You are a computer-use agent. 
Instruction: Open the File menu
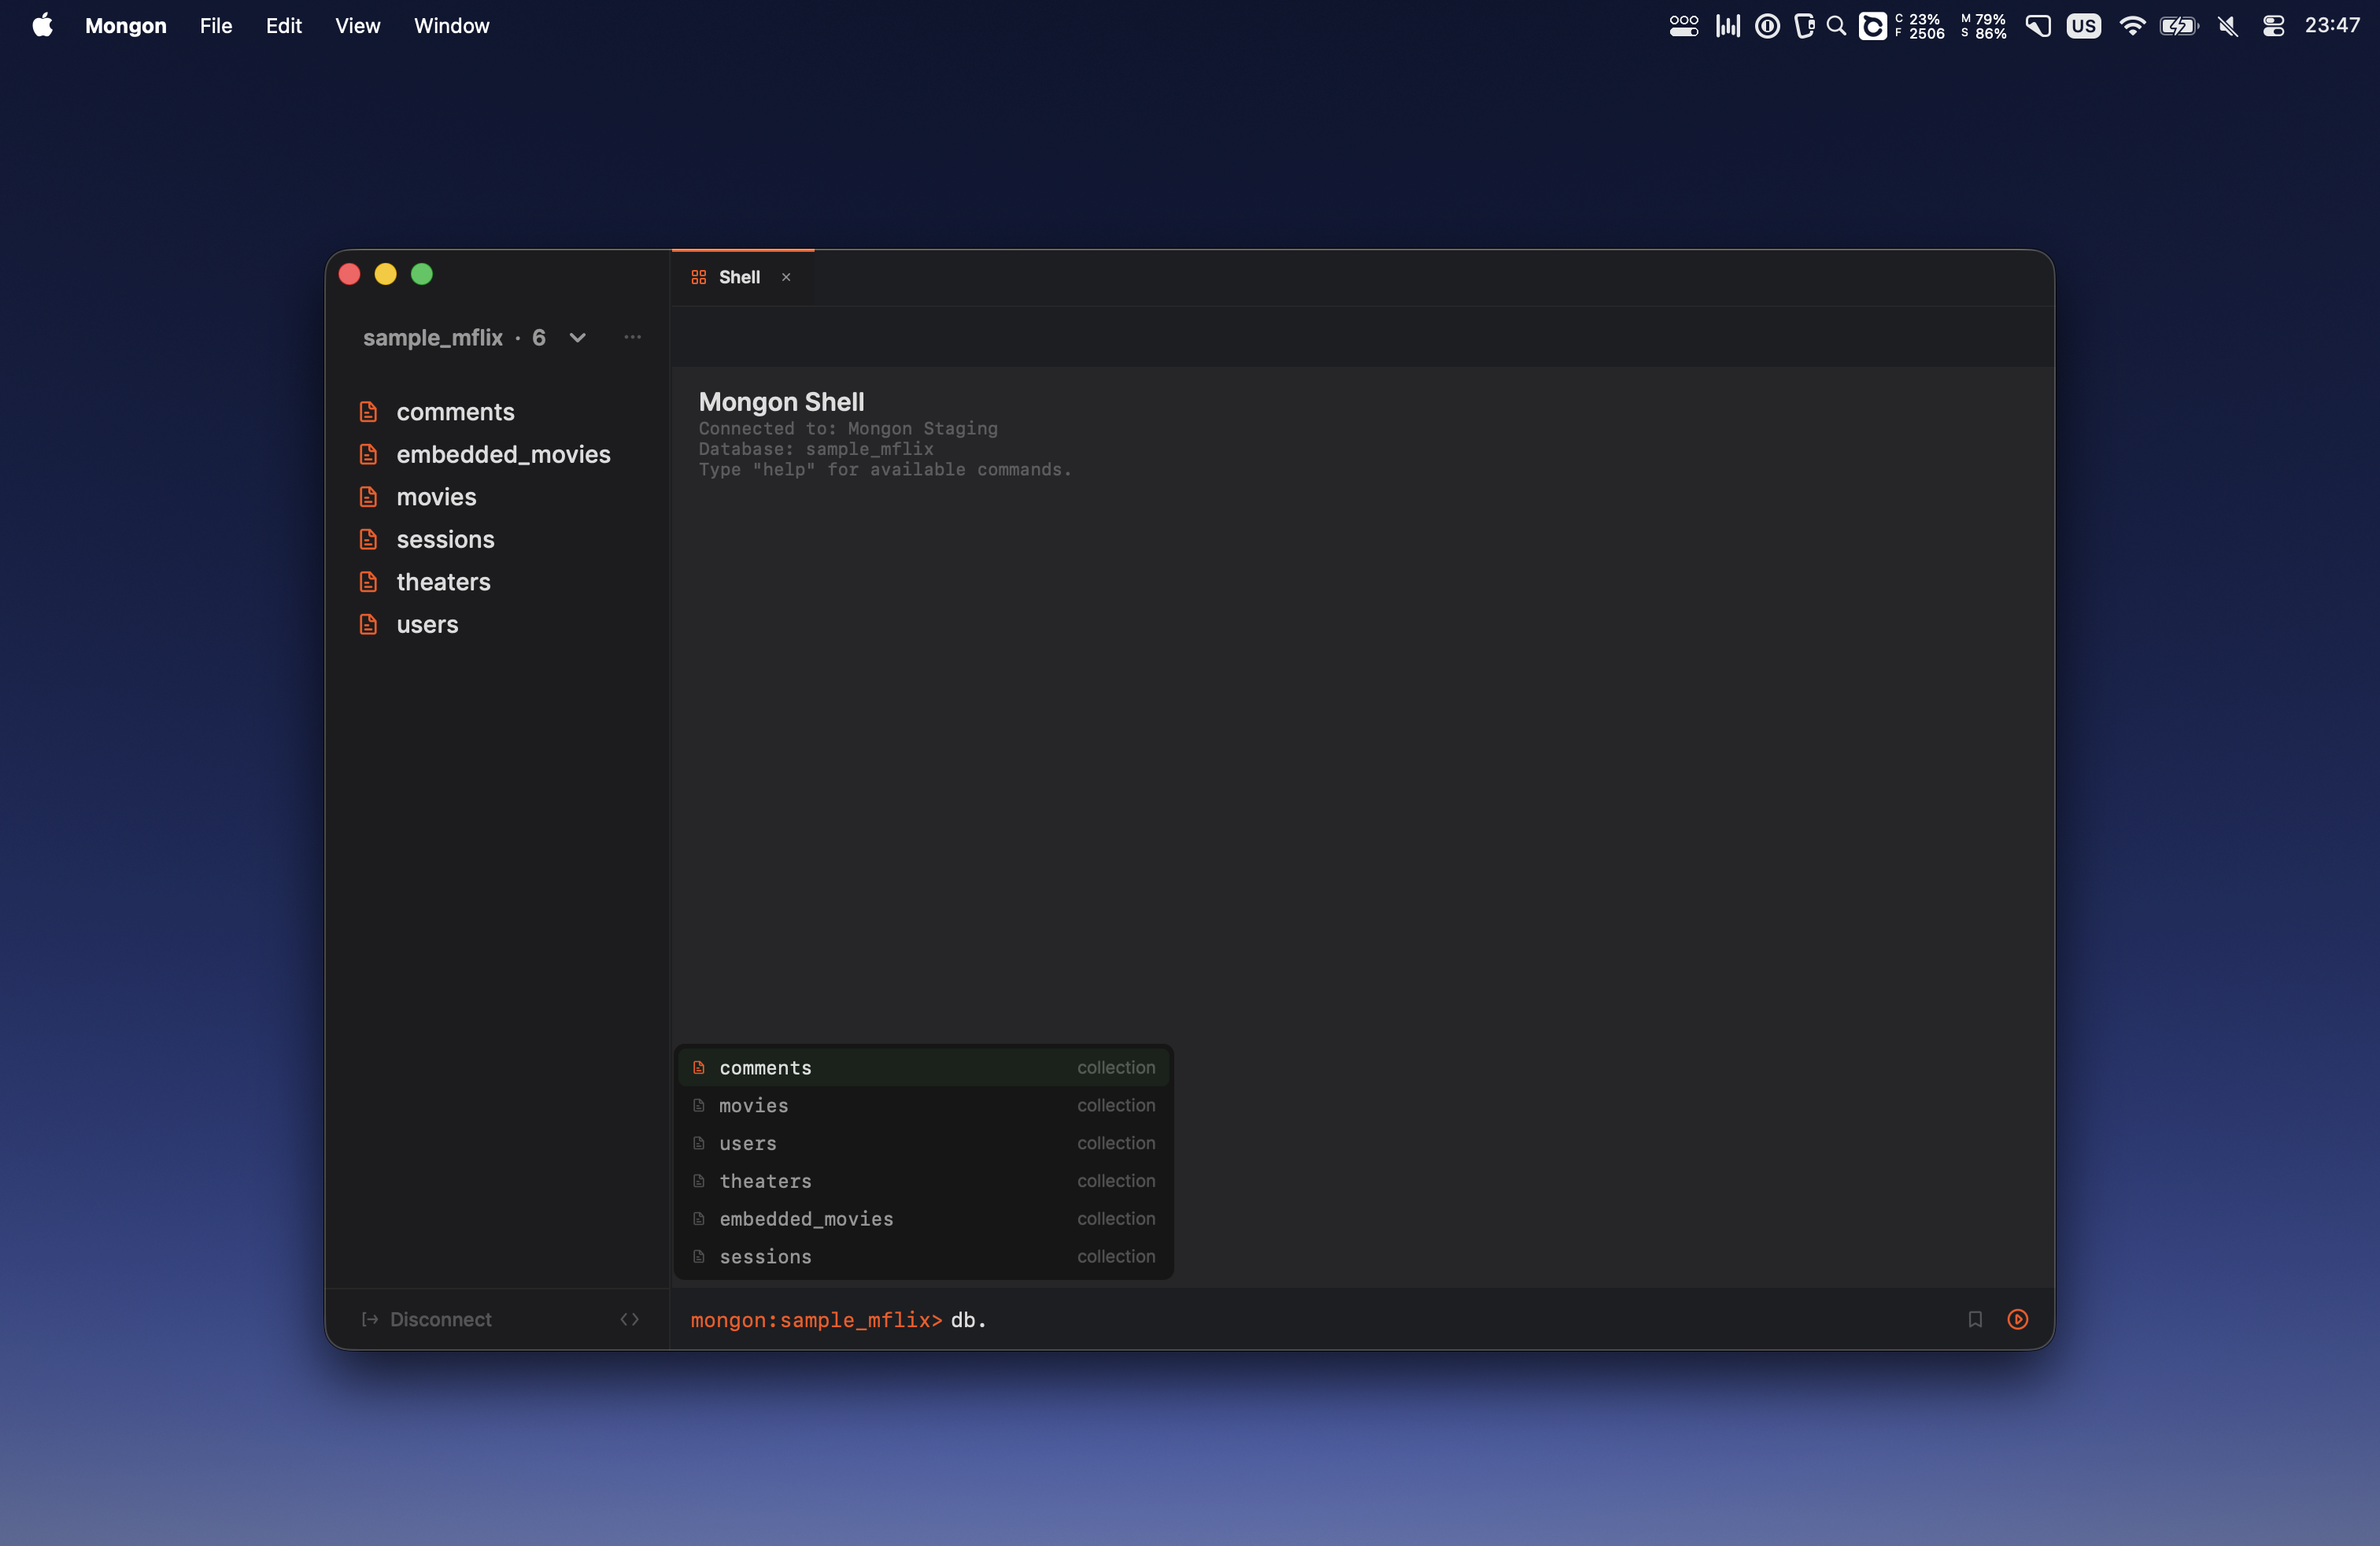click(x=216, y=26)
